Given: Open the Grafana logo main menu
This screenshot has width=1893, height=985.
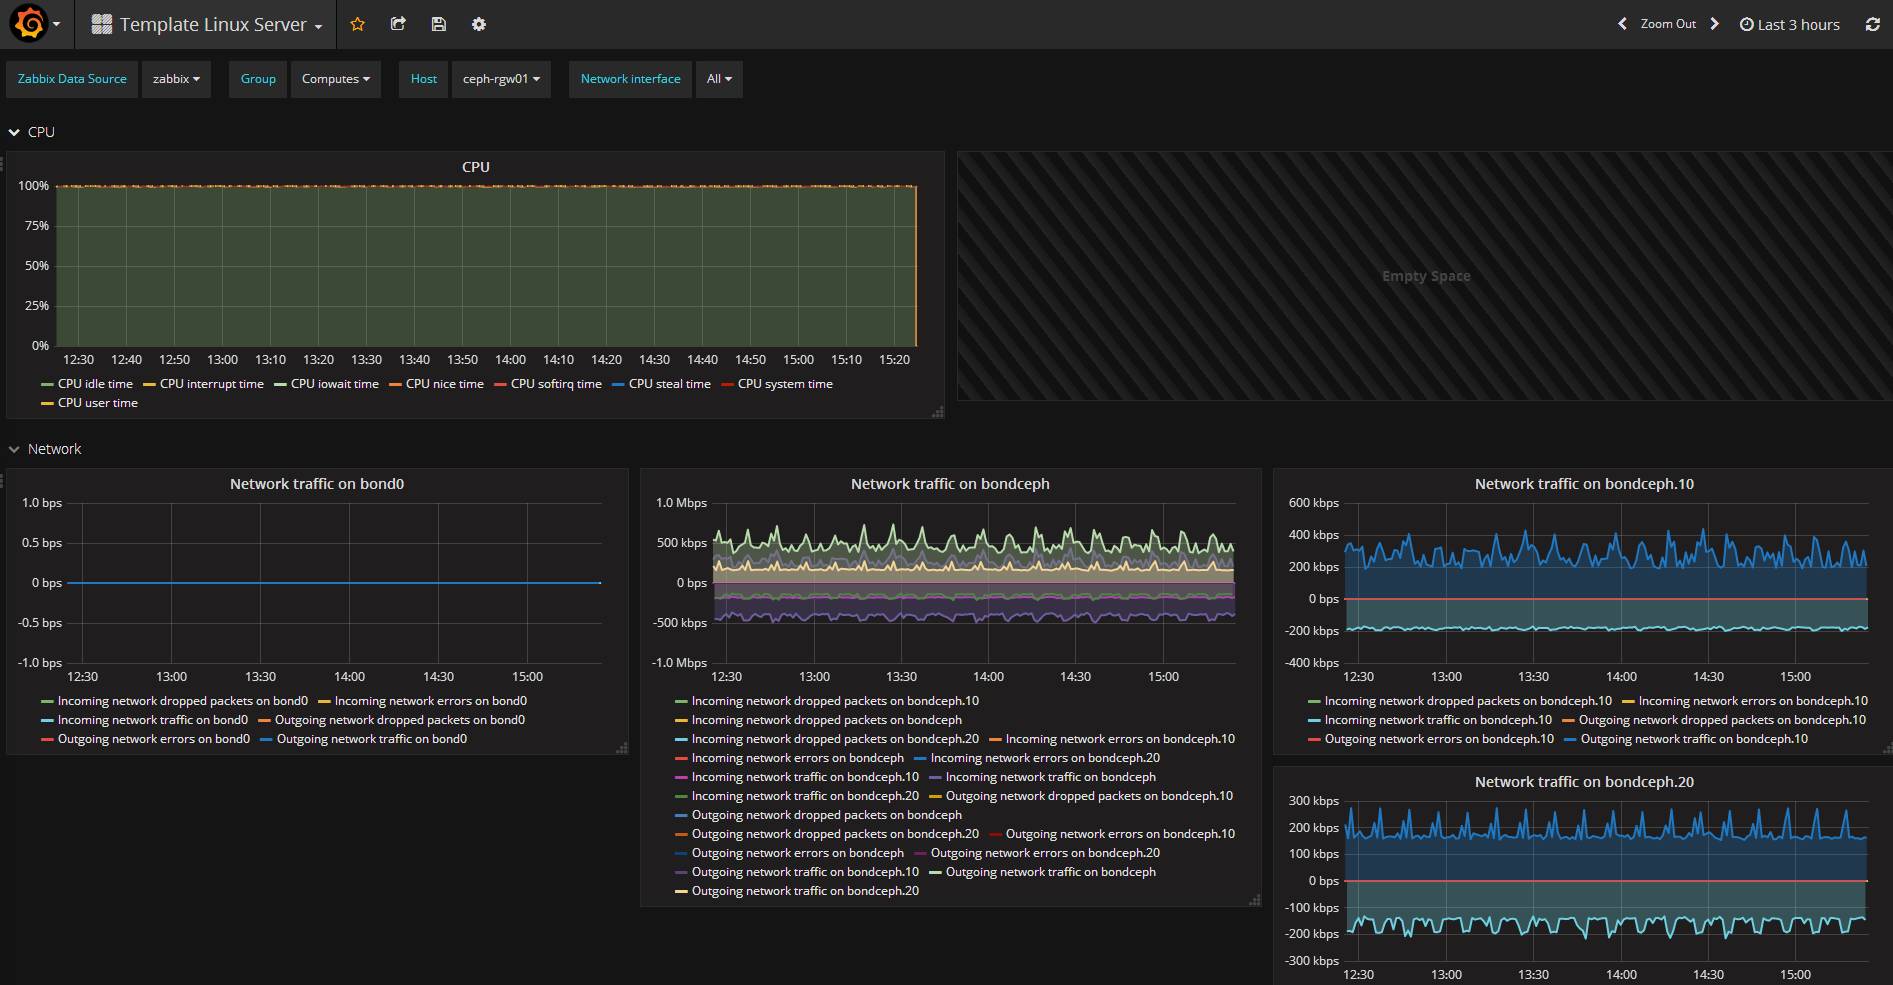Looking at the screenshot, I should pyautogui.click(x=35, y=24).
